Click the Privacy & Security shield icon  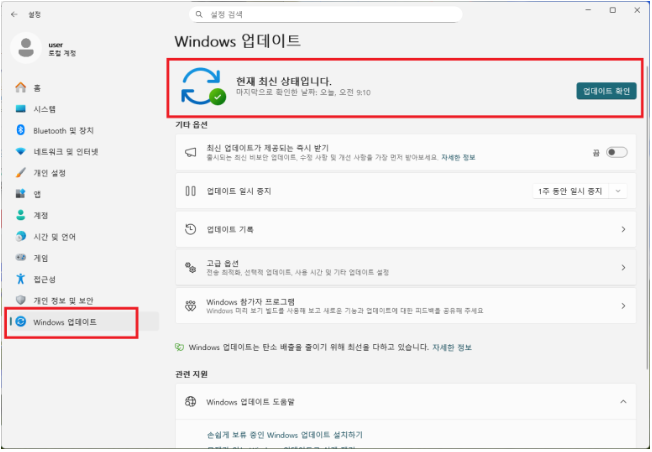[20, 300]
